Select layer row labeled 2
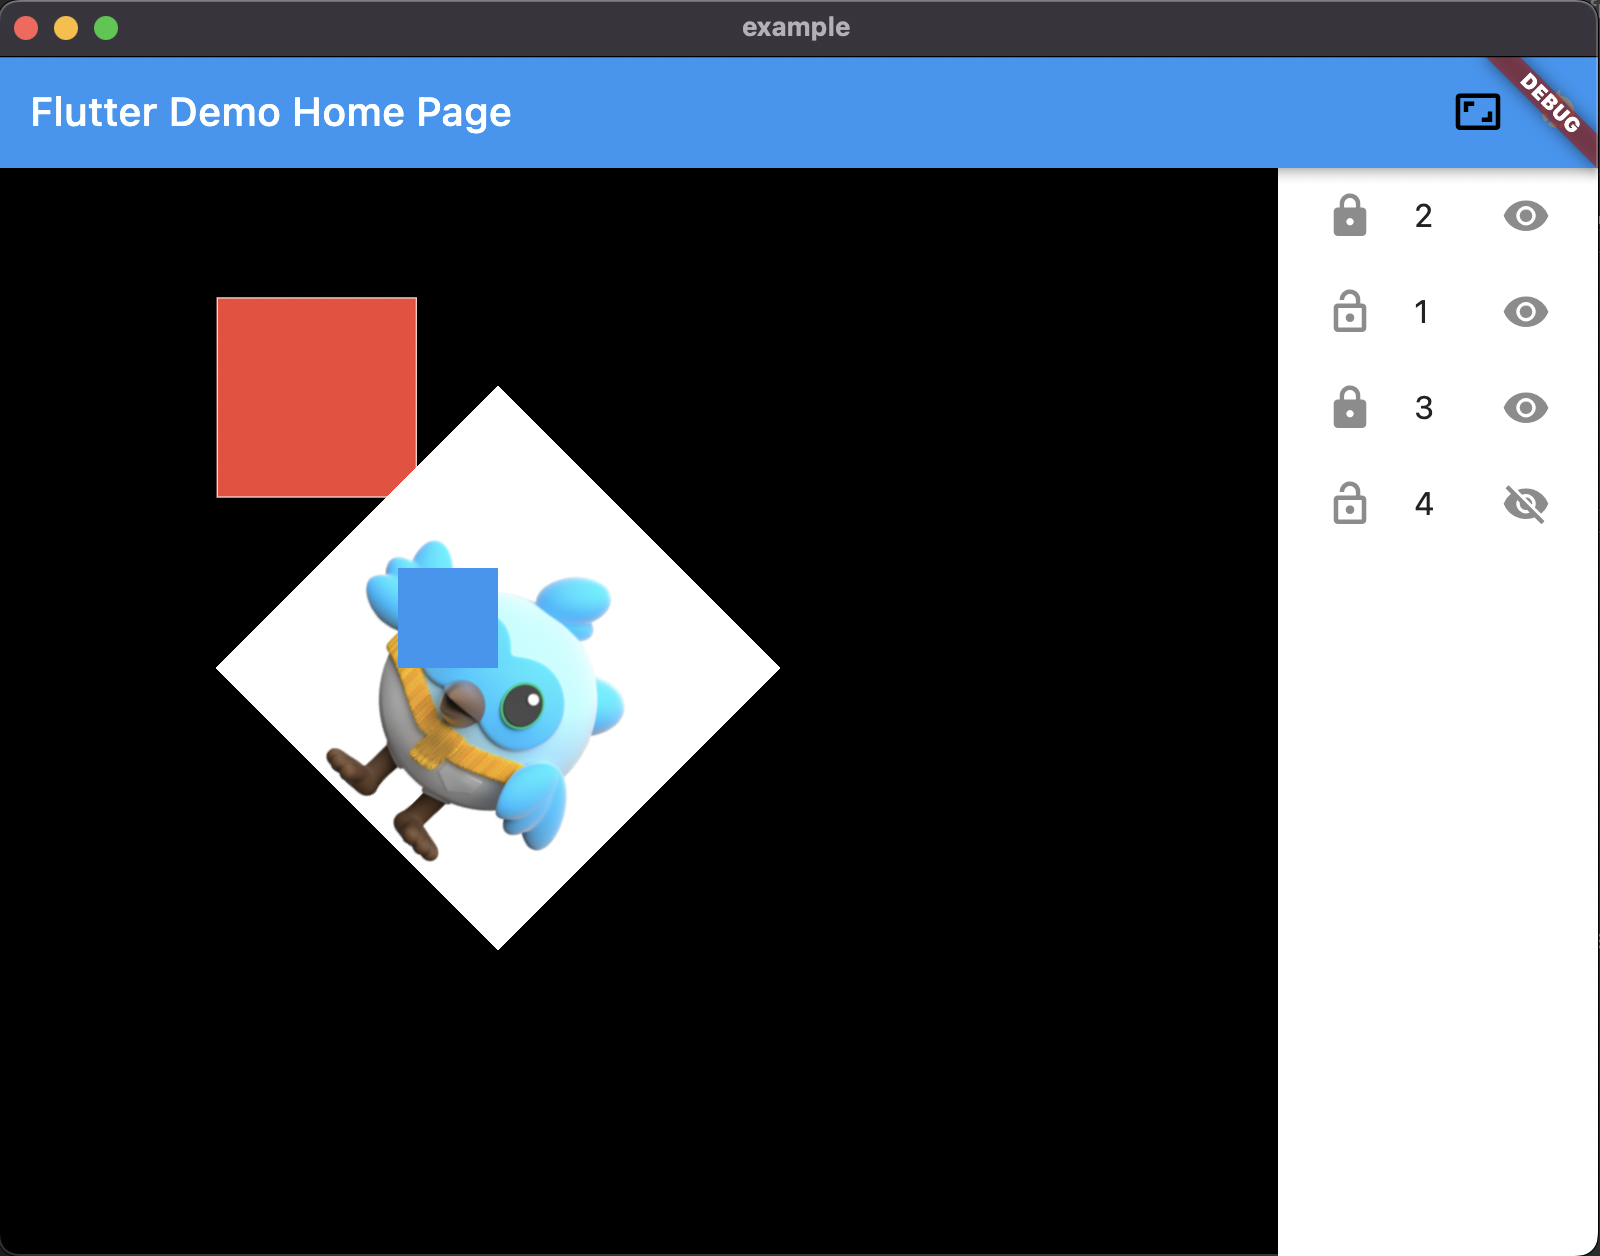 click(1438, 216)
